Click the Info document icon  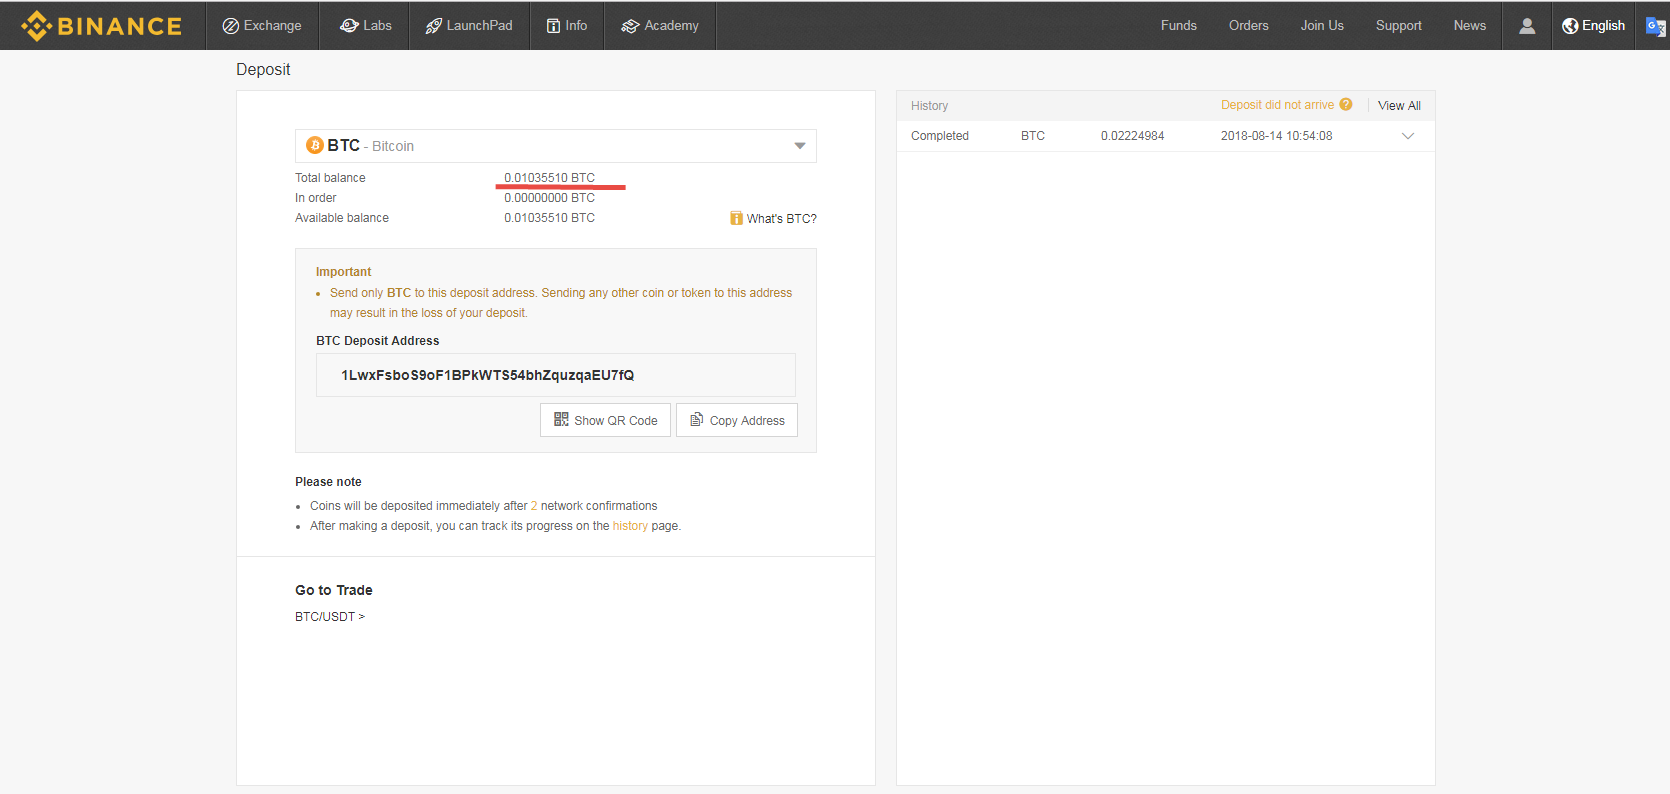click(553, 26)
